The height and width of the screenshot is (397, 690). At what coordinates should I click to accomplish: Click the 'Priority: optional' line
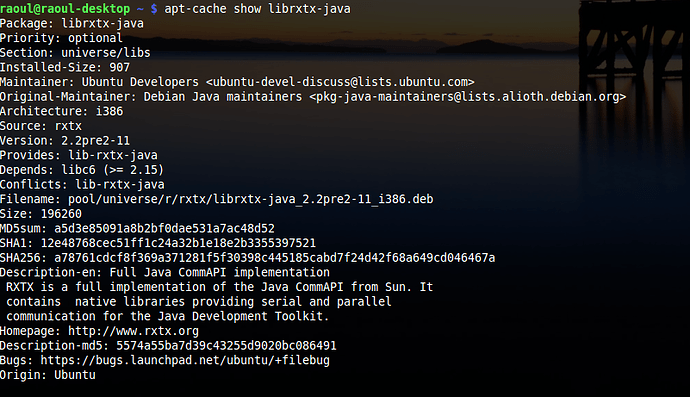click(x=61, y=38)
